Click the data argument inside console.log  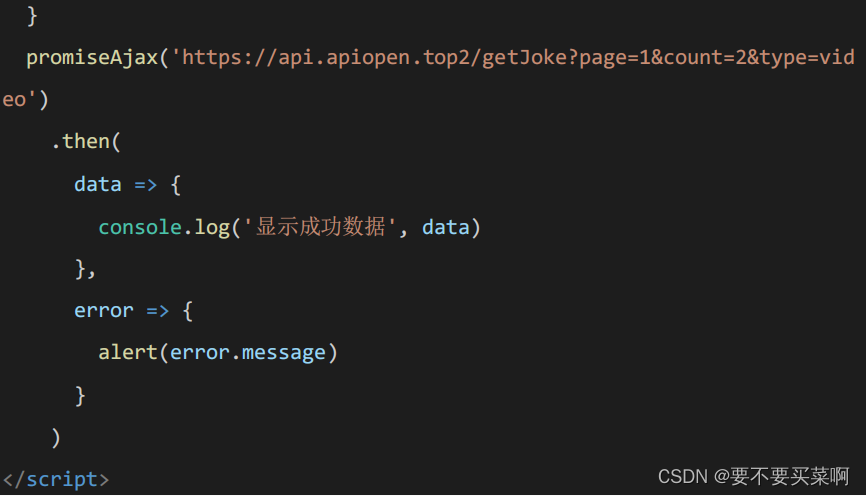[446, 227]
